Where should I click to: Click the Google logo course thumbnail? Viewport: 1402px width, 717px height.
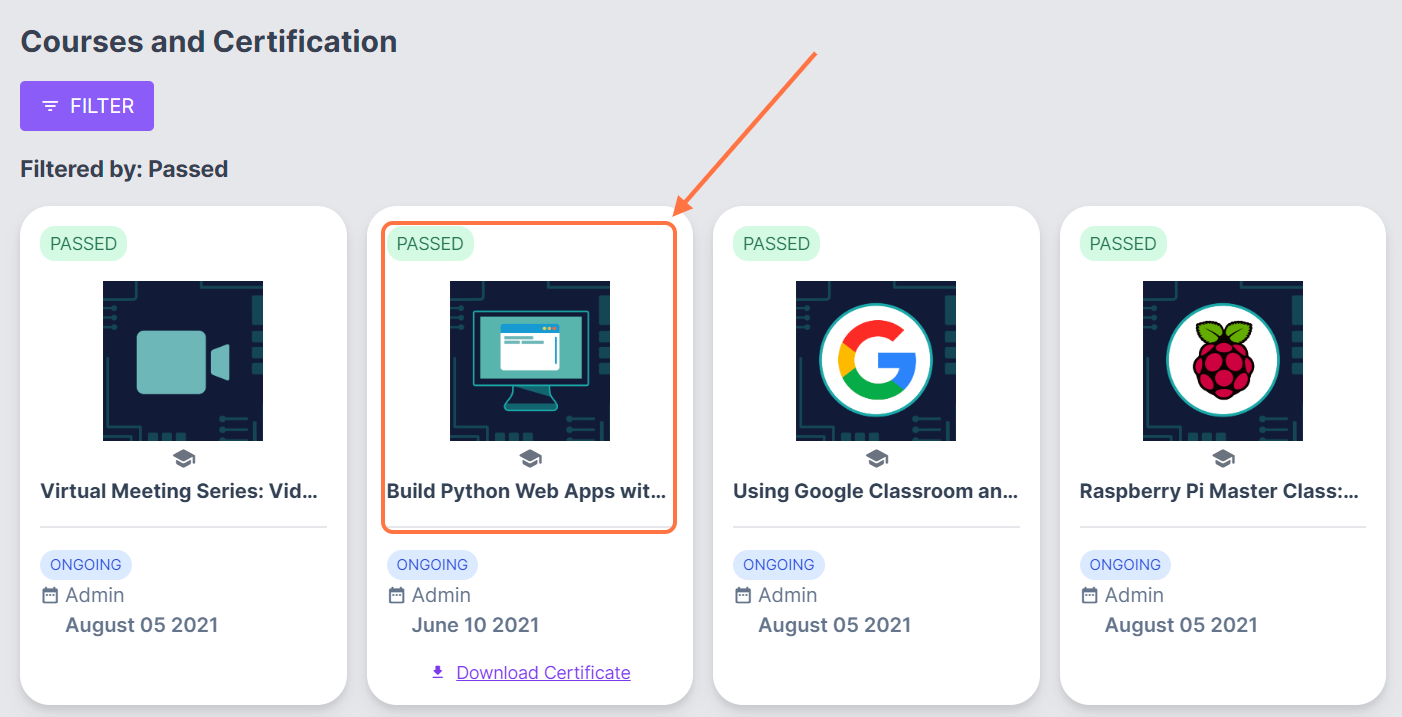tap(876, 361)
